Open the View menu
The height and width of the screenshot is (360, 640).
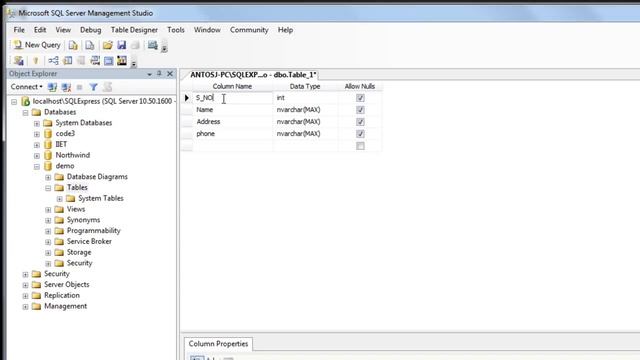63,30
